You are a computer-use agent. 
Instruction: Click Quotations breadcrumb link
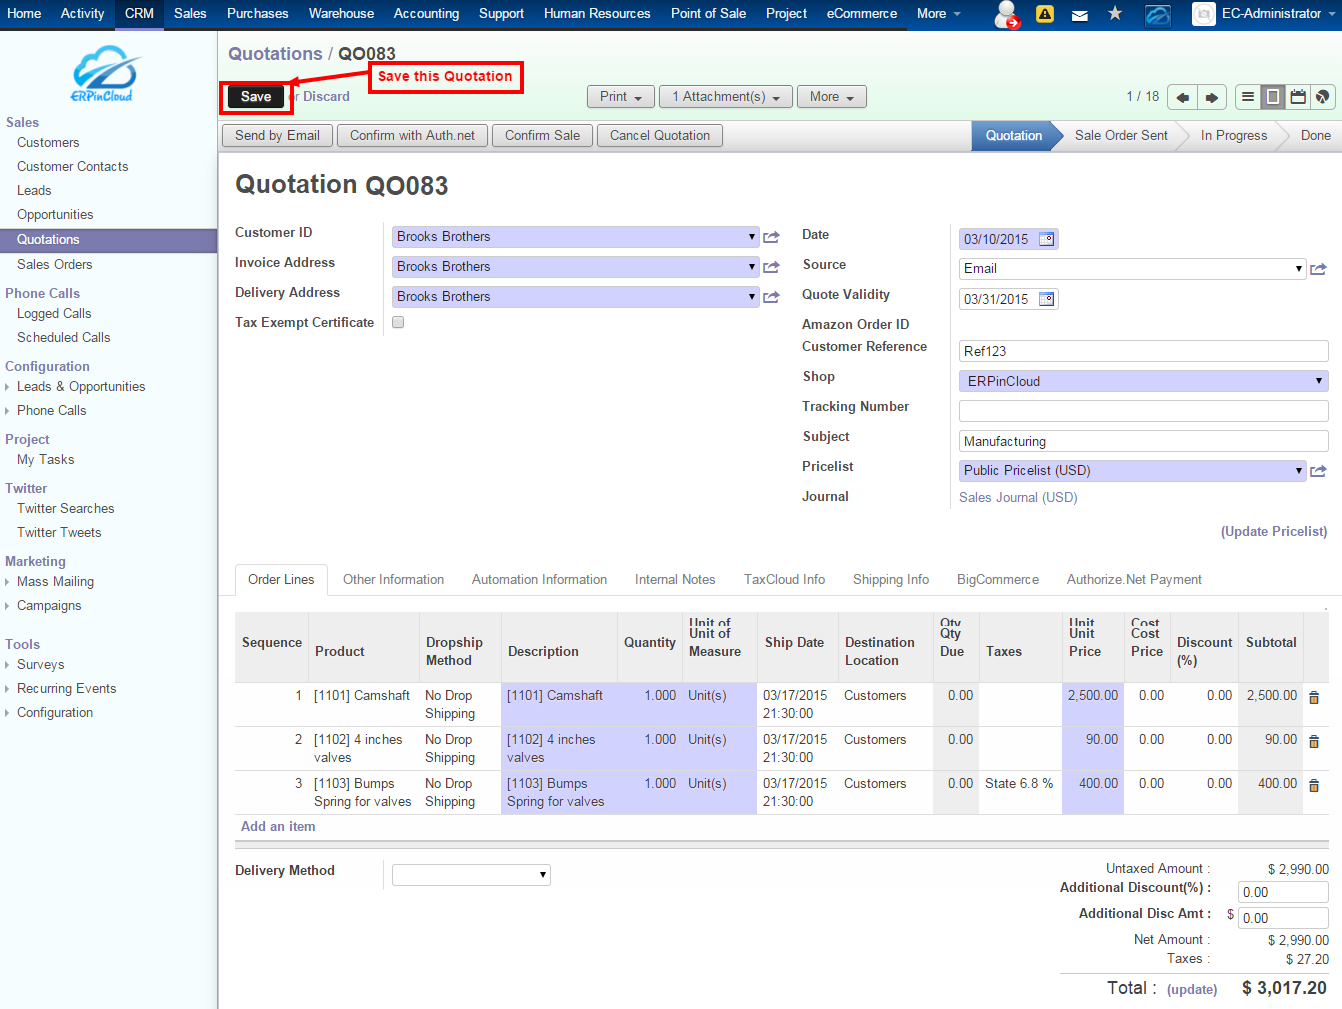(275, 54)
